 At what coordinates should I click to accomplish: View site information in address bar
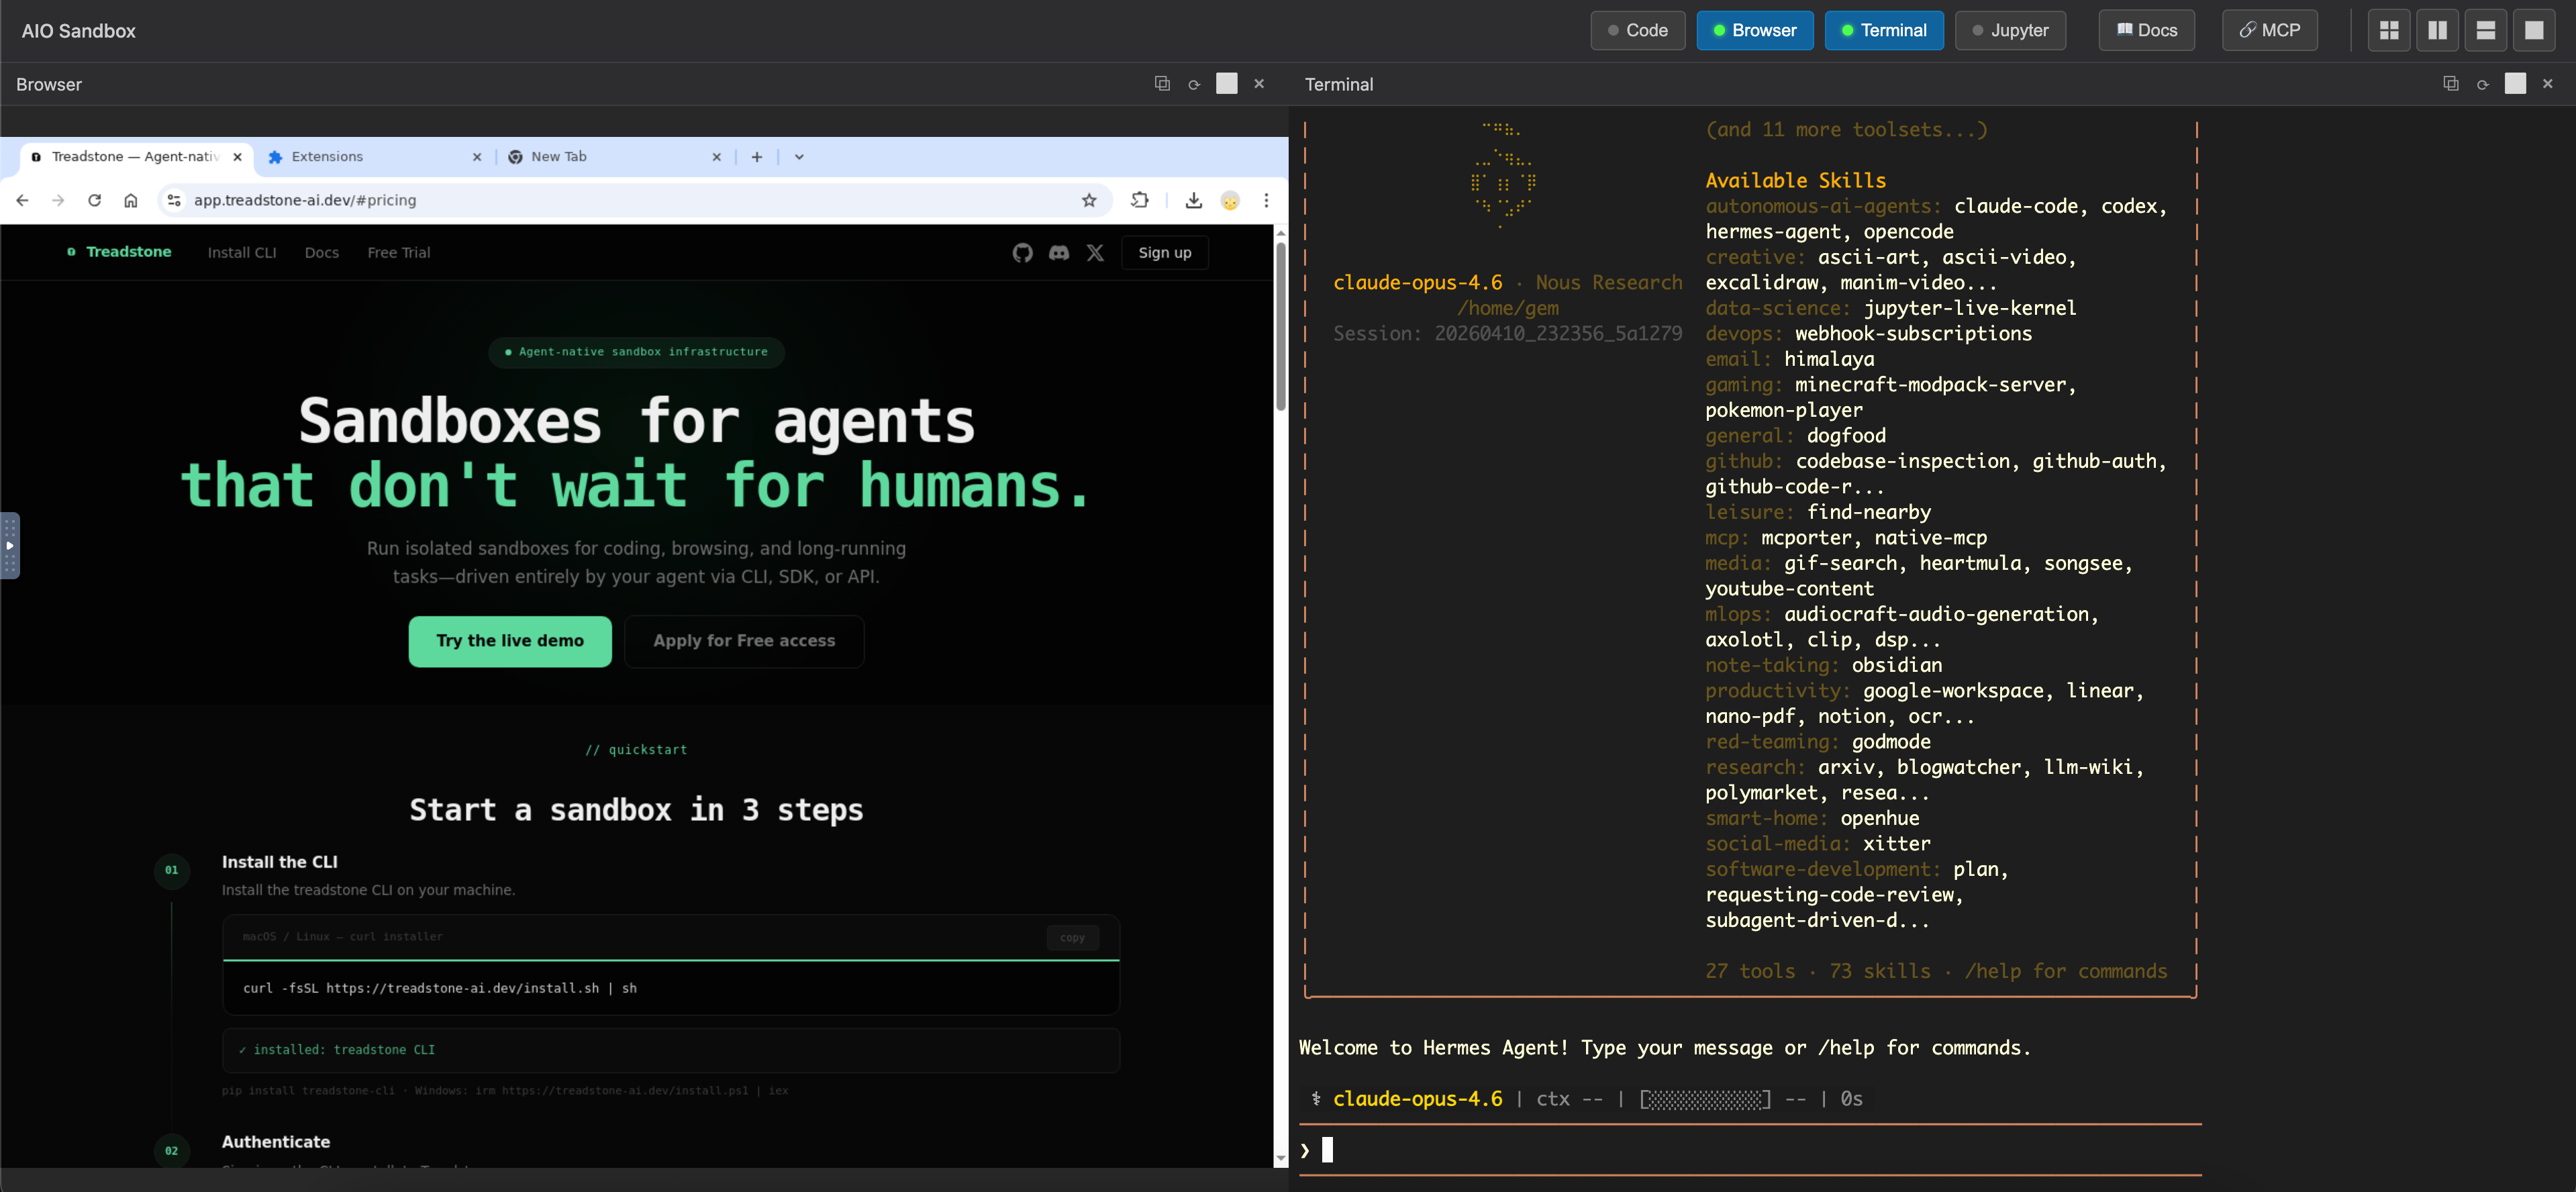[174, 200]
